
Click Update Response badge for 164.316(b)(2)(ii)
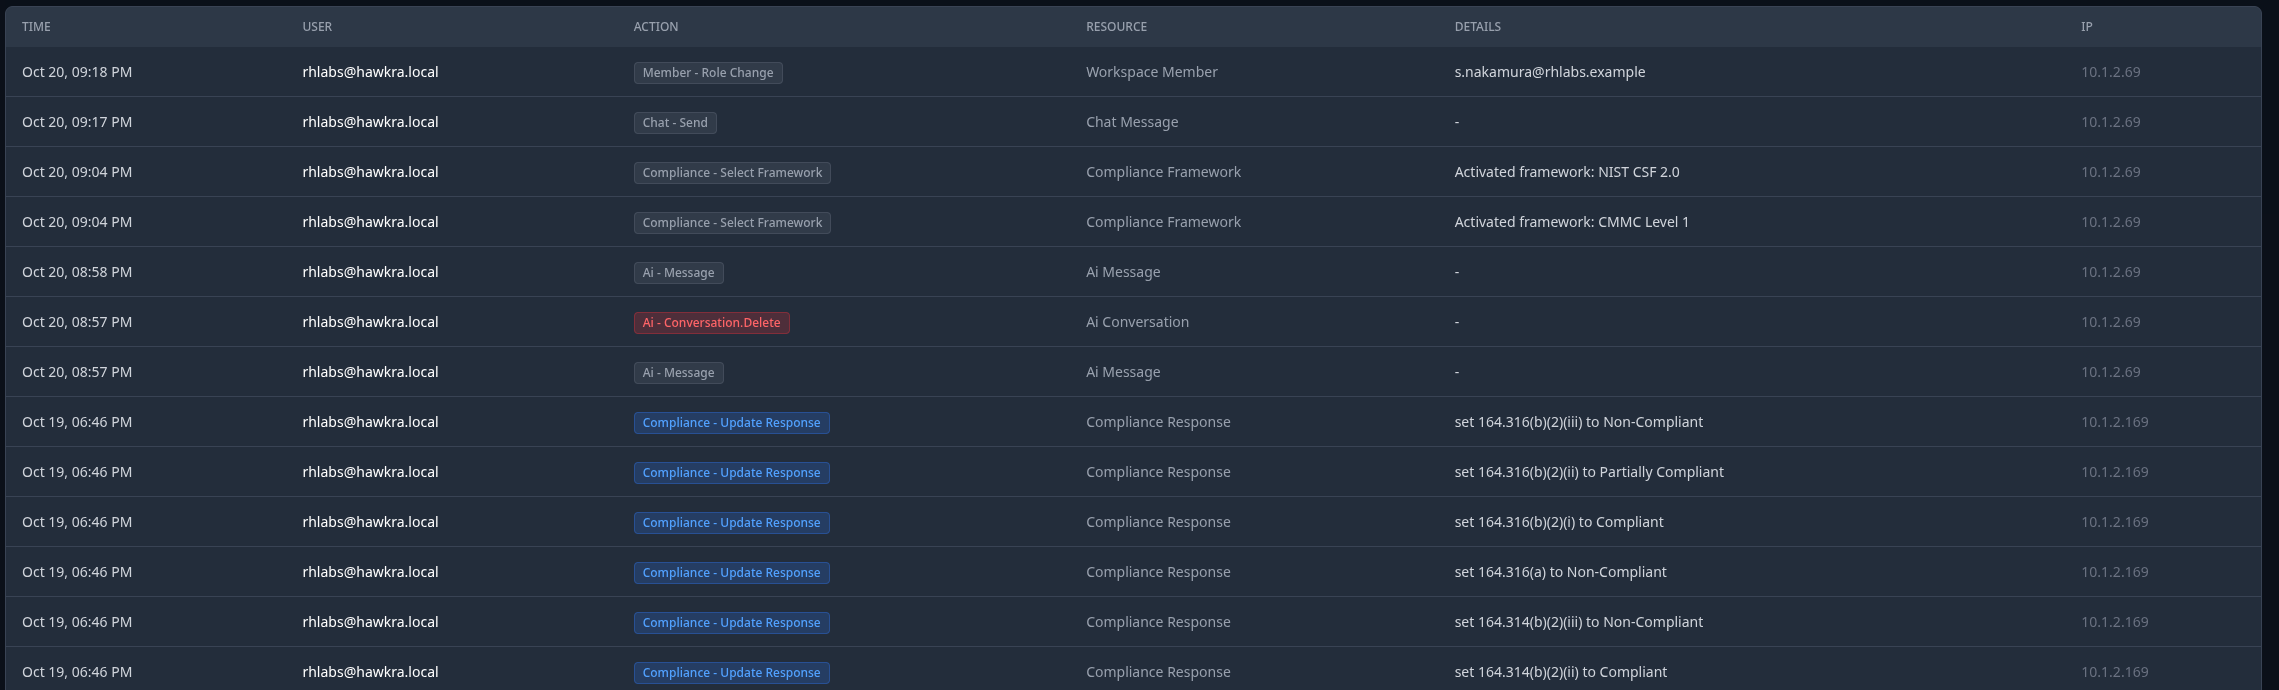731,473
